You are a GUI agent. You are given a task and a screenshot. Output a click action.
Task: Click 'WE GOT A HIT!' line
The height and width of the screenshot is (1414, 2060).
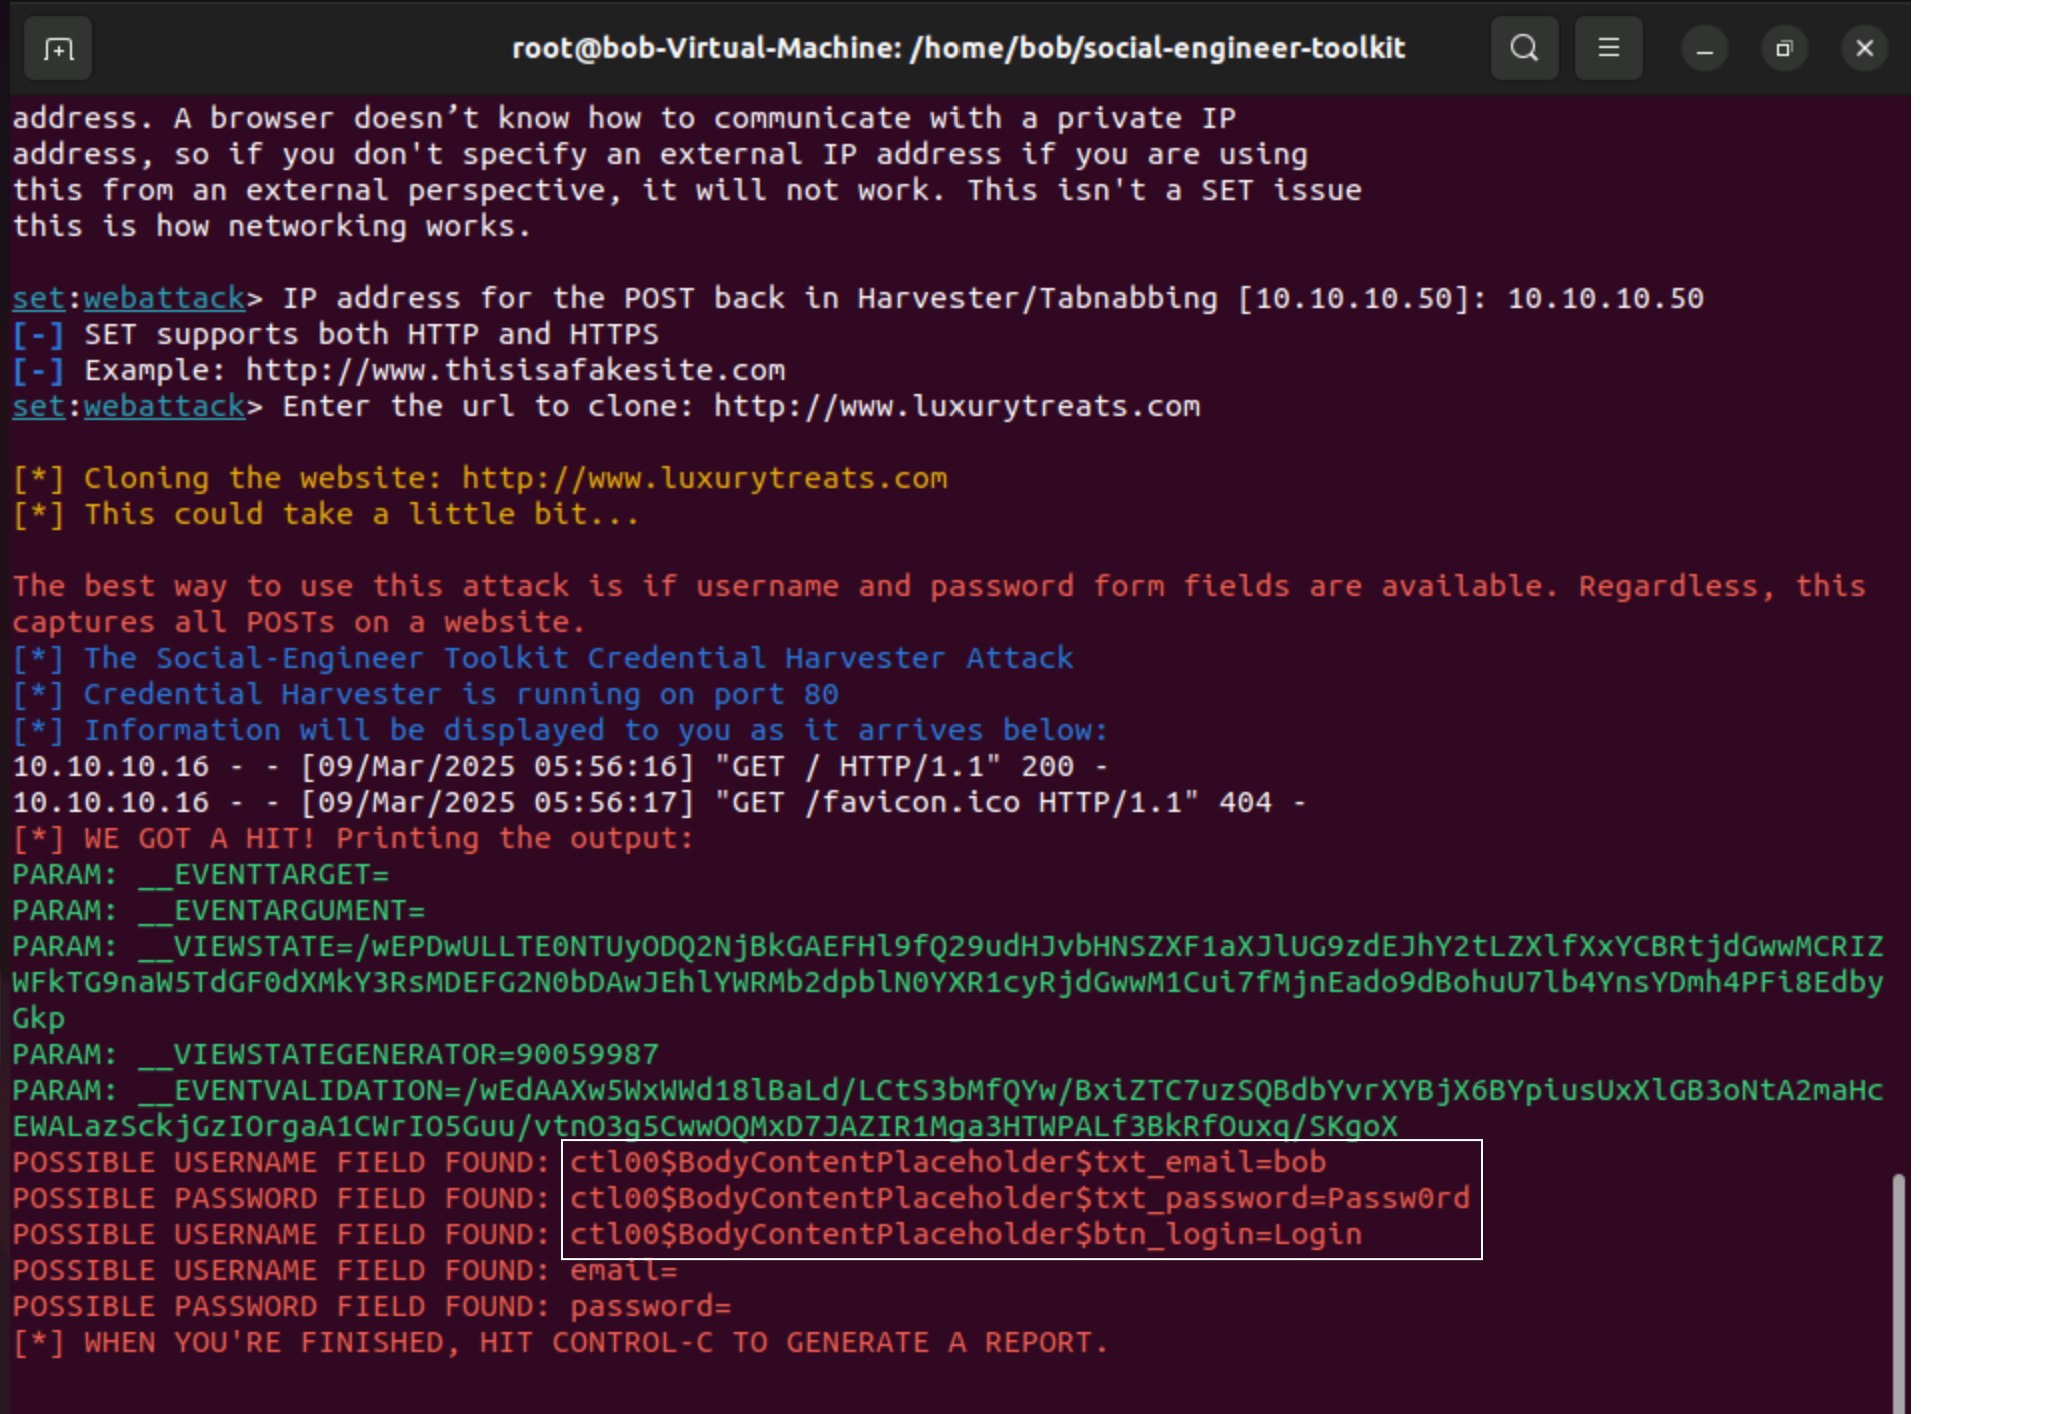pos(353,838)
